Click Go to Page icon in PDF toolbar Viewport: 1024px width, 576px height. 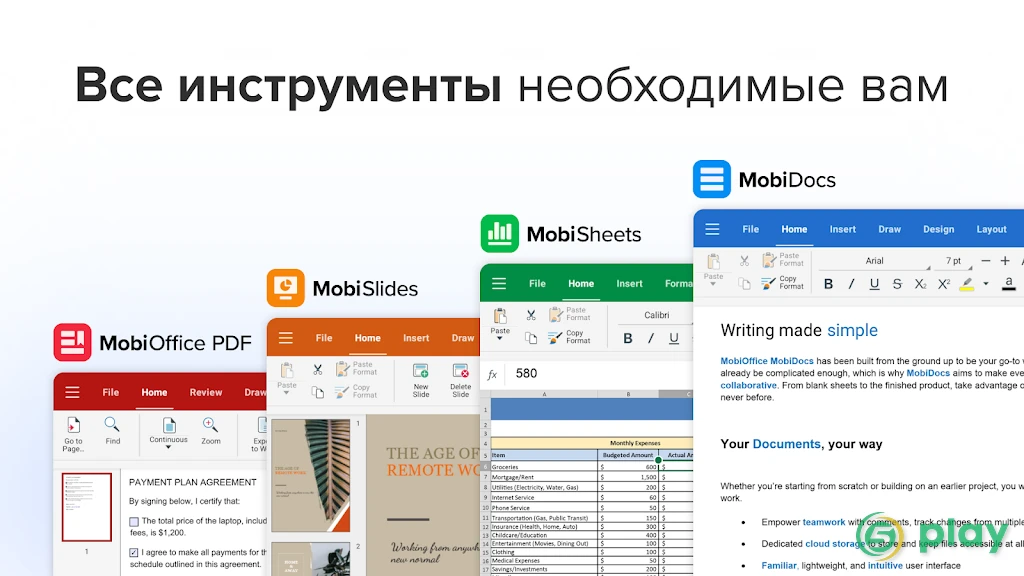coord(73,434)
